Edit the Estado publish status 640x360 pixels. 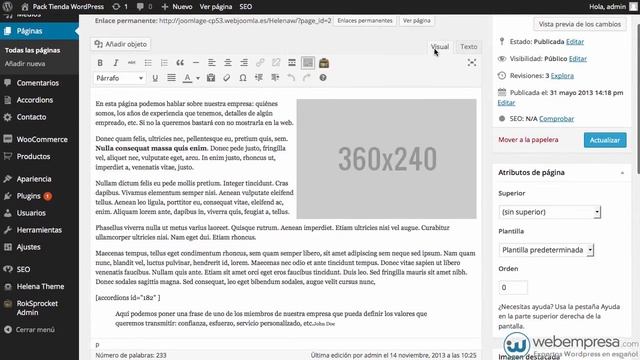(x=575, y=42)
